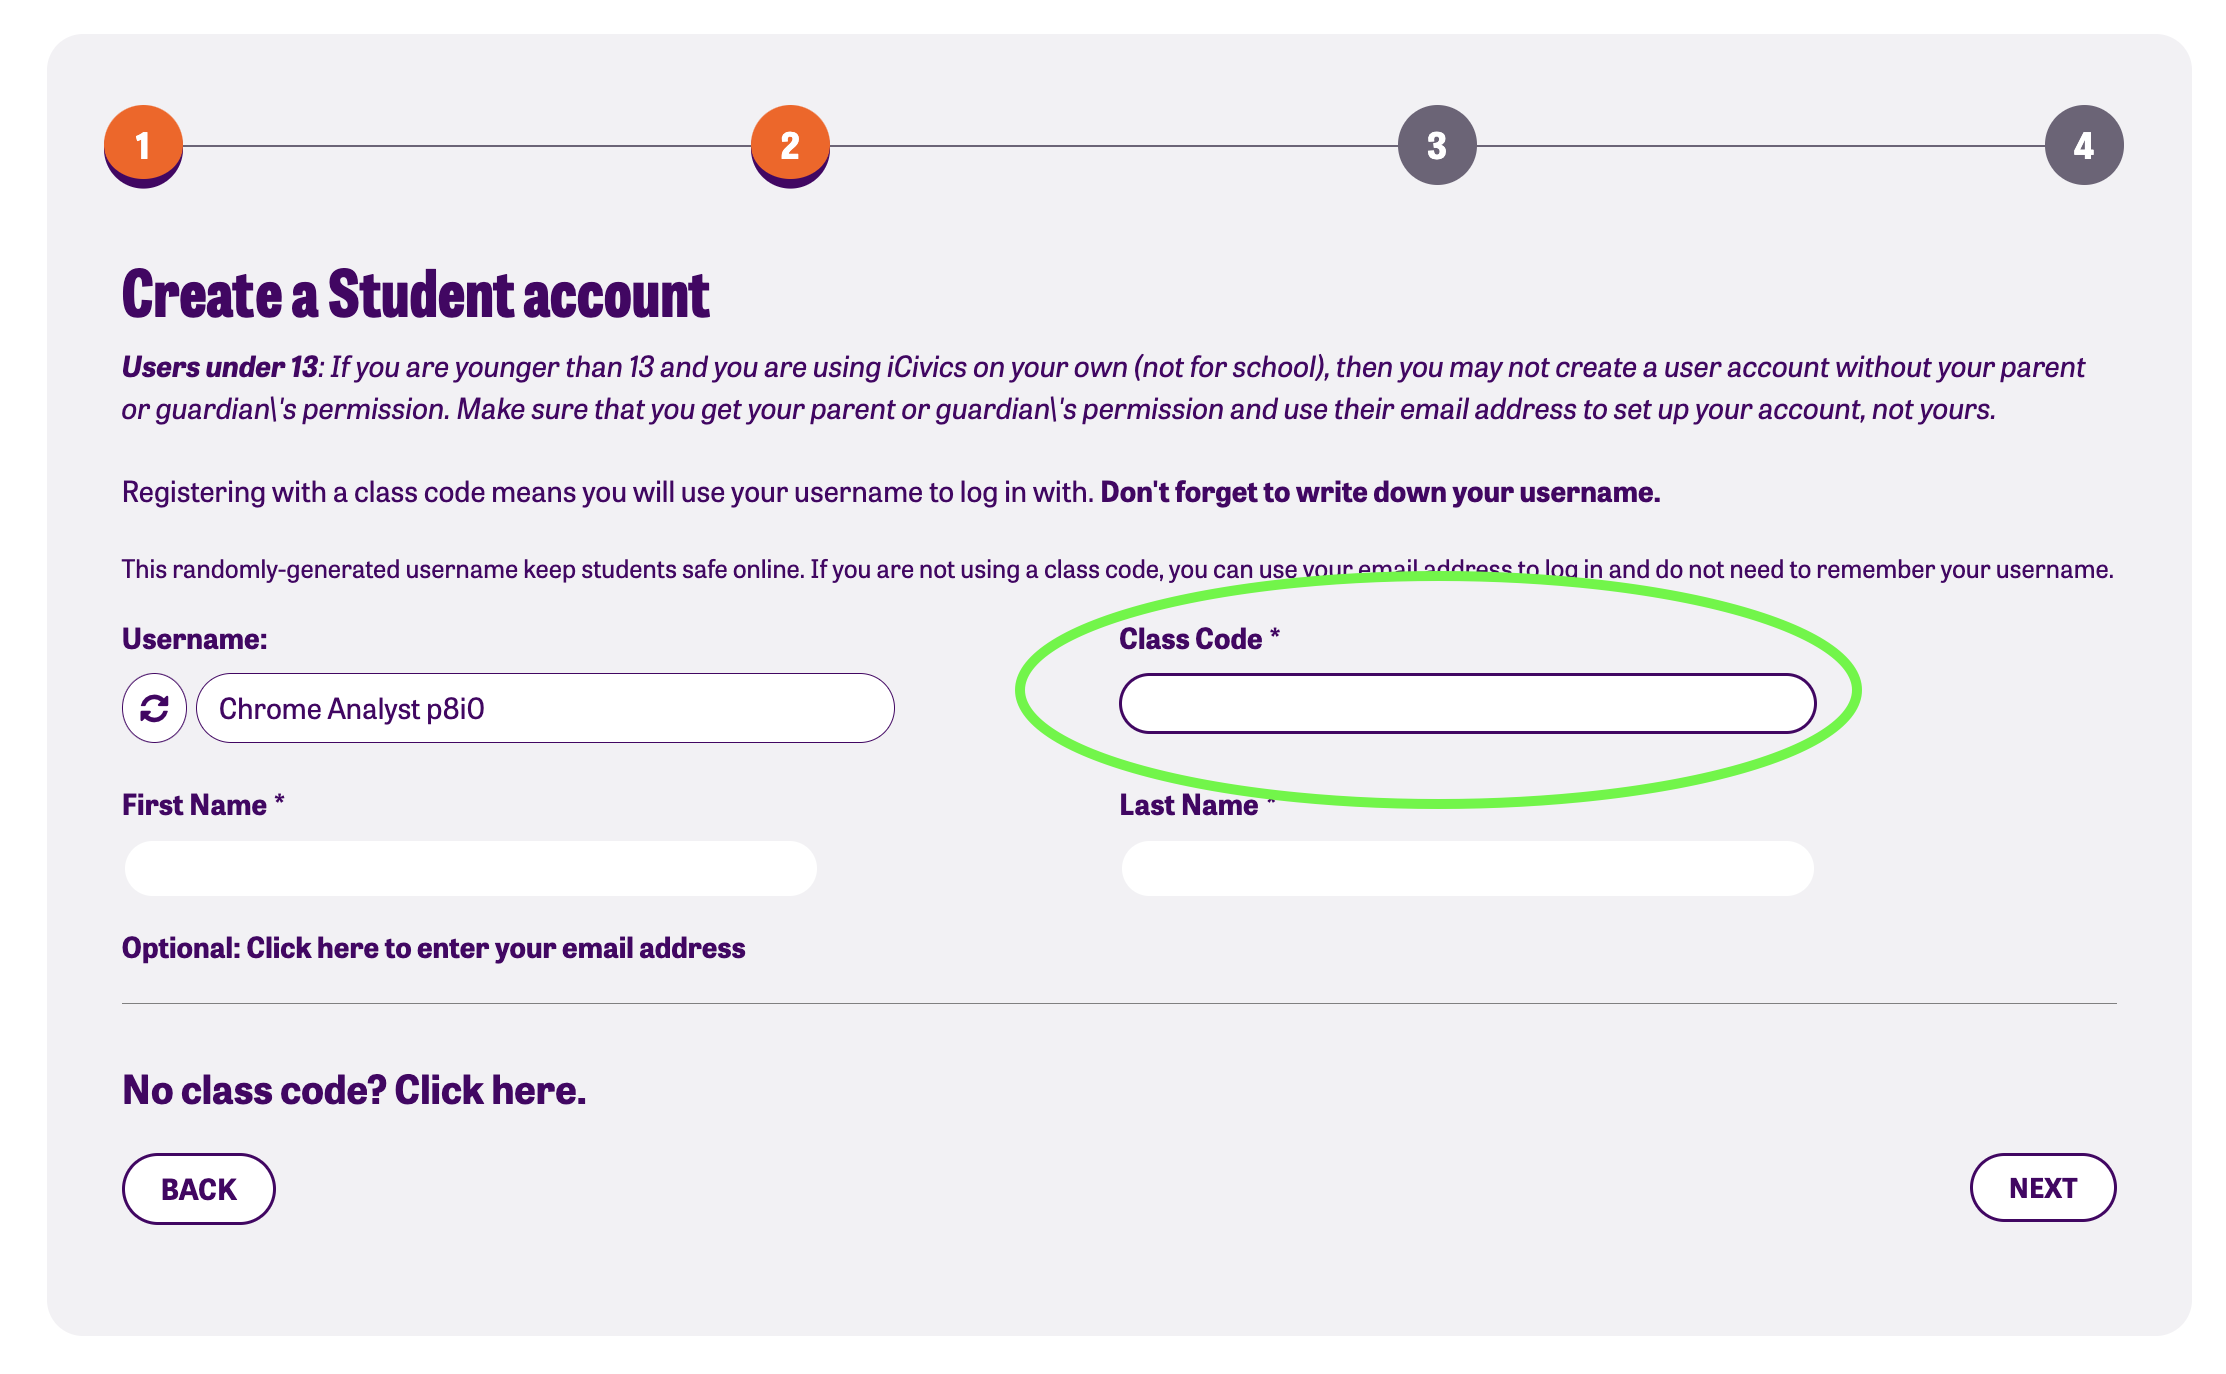Go to step 1 circle

coord(143,145)
